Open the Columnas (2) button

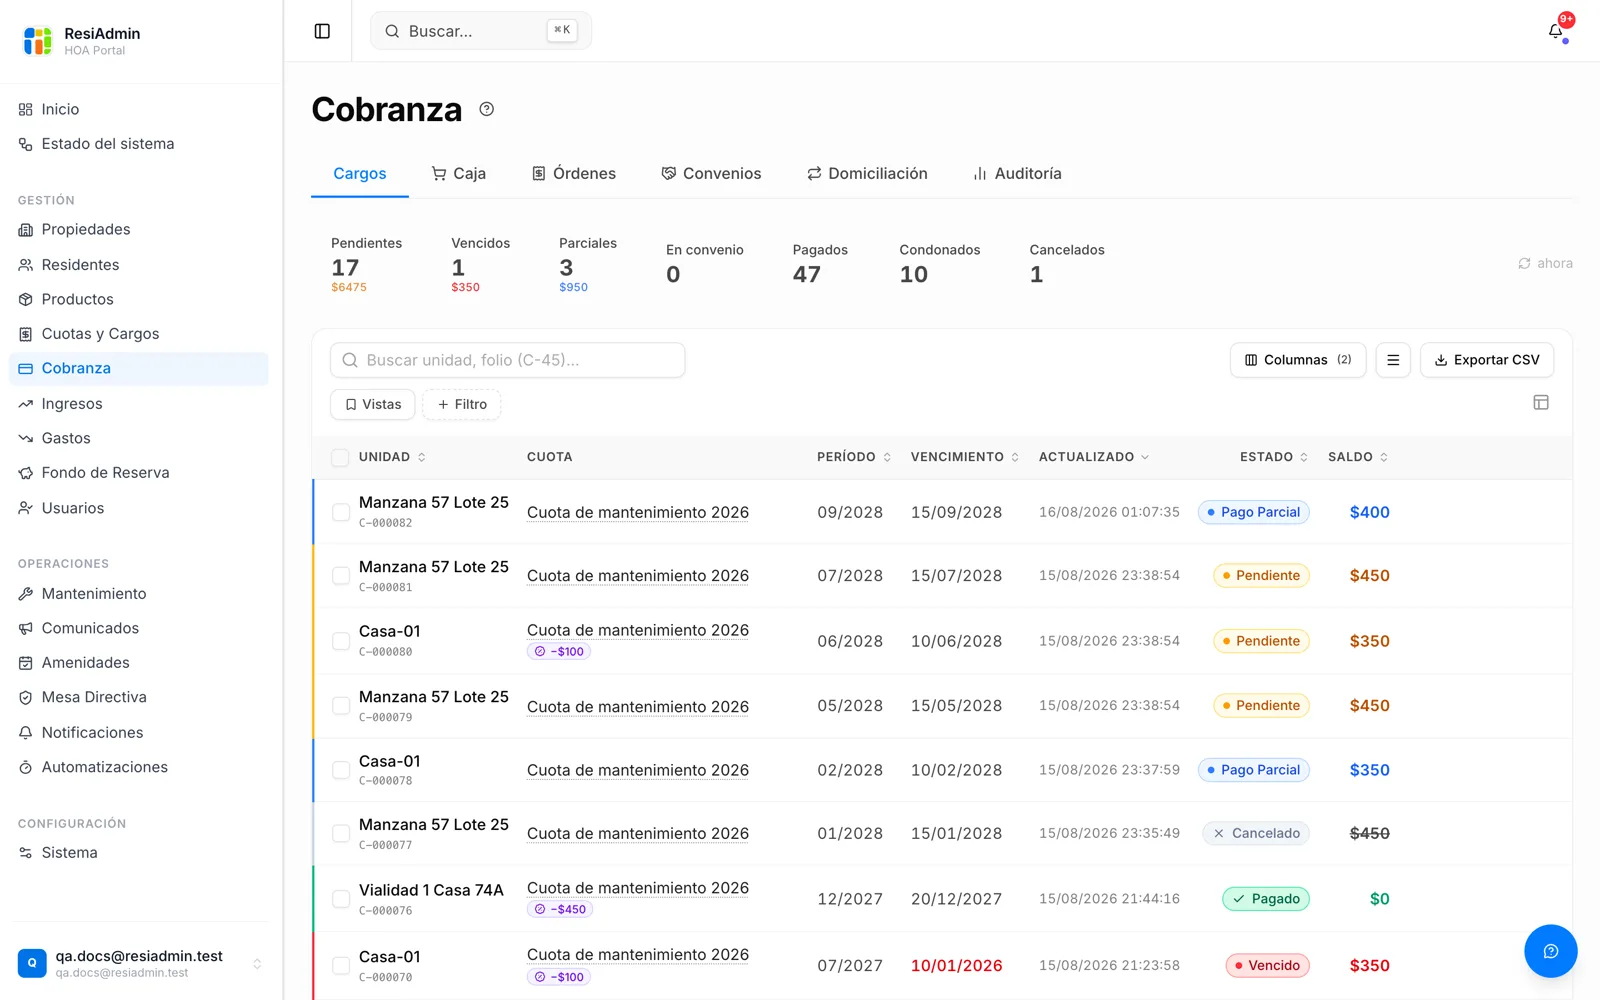[1298, 360]
